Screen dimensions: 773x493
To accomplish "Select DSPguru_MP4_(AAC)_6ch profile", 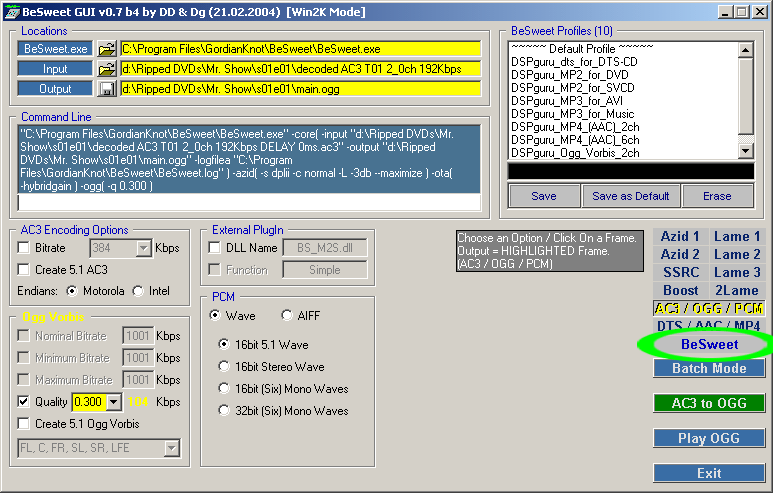I will tap(575, 140).
